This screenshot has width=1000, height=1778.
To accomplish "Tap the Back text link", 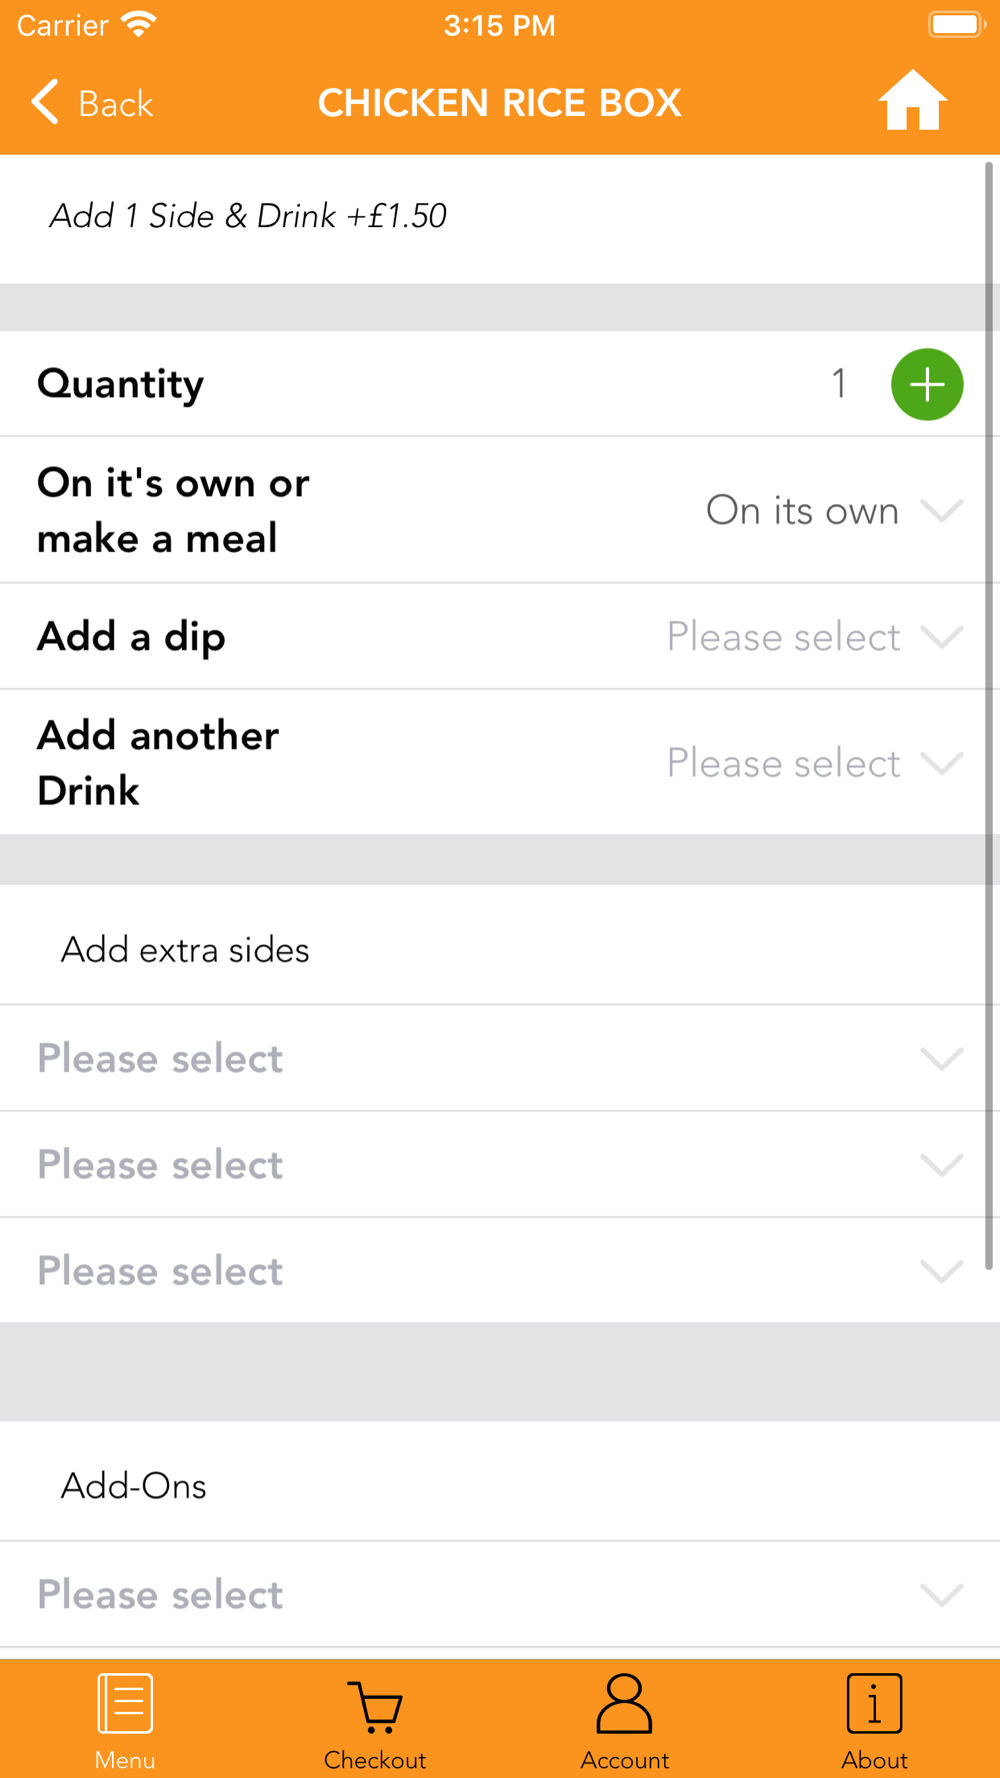I will click(116, 104).
